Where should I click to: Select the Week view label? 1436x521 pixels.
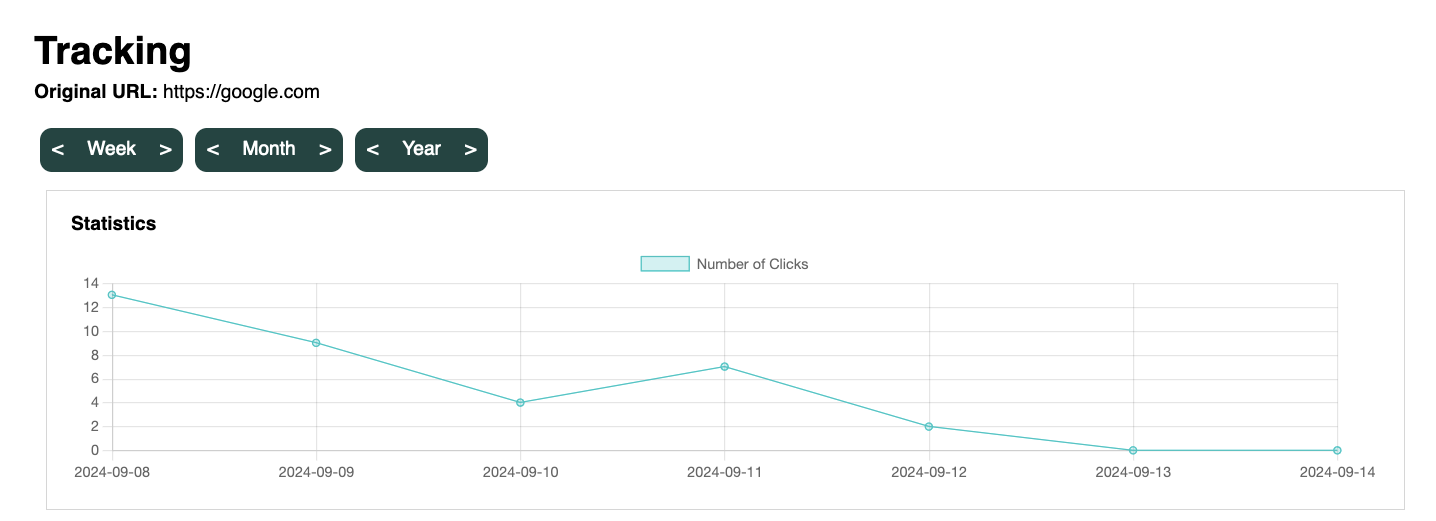point(111,149)
